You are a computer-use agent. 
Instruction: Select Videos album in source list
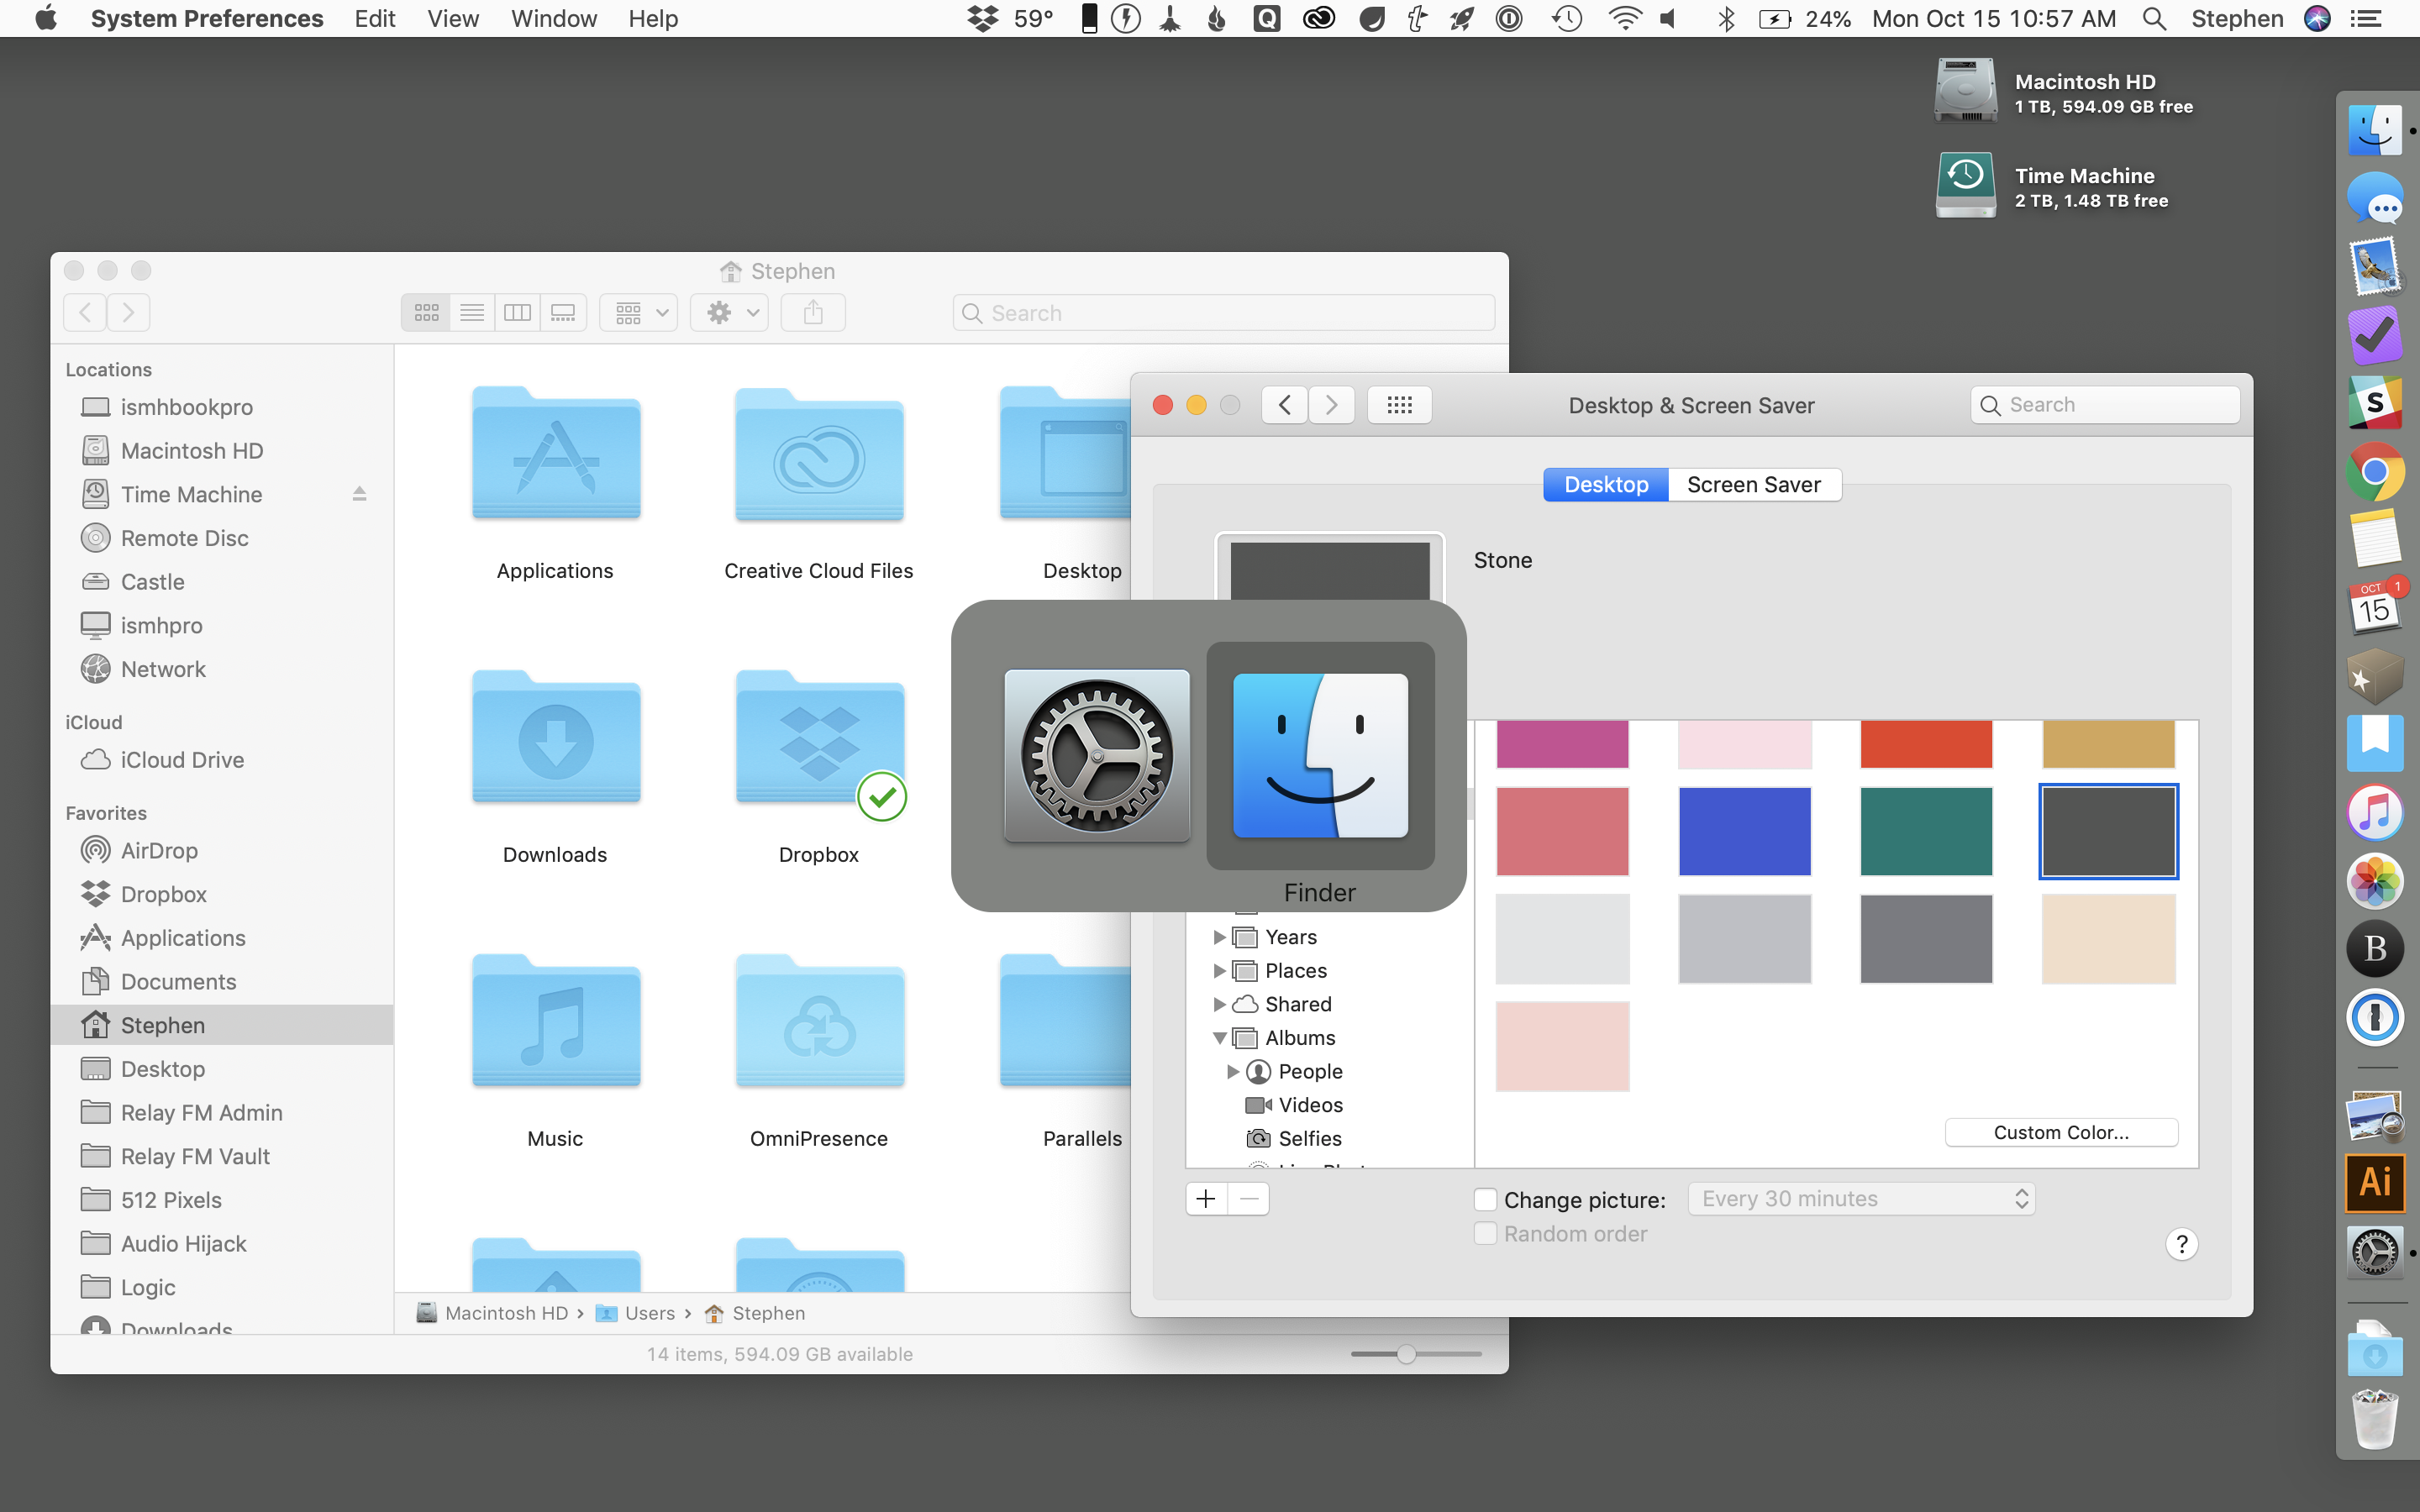[1310, 1105]
